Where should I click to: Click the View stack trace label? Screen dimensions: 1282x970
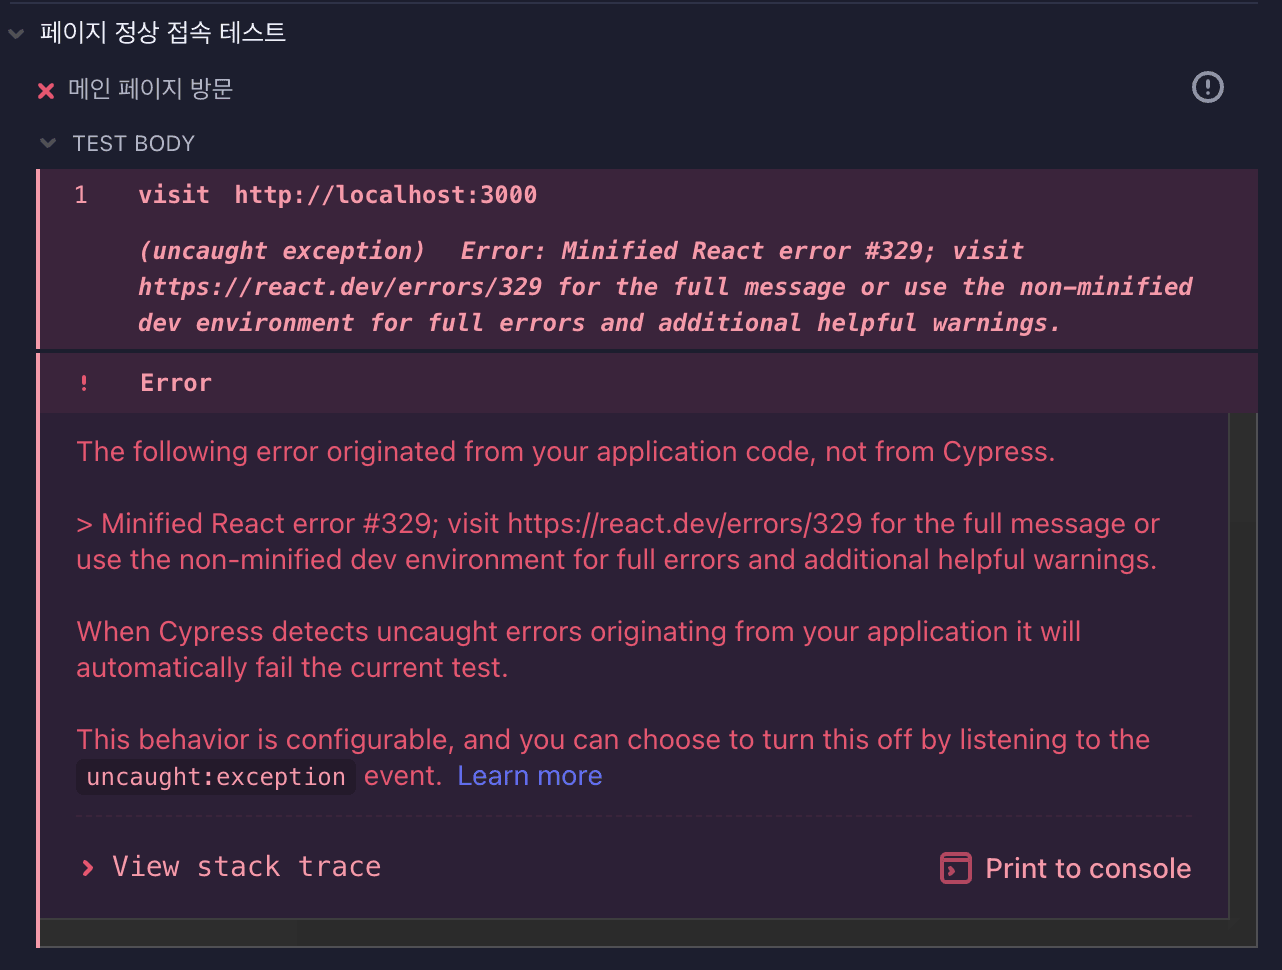pos(246,867)
